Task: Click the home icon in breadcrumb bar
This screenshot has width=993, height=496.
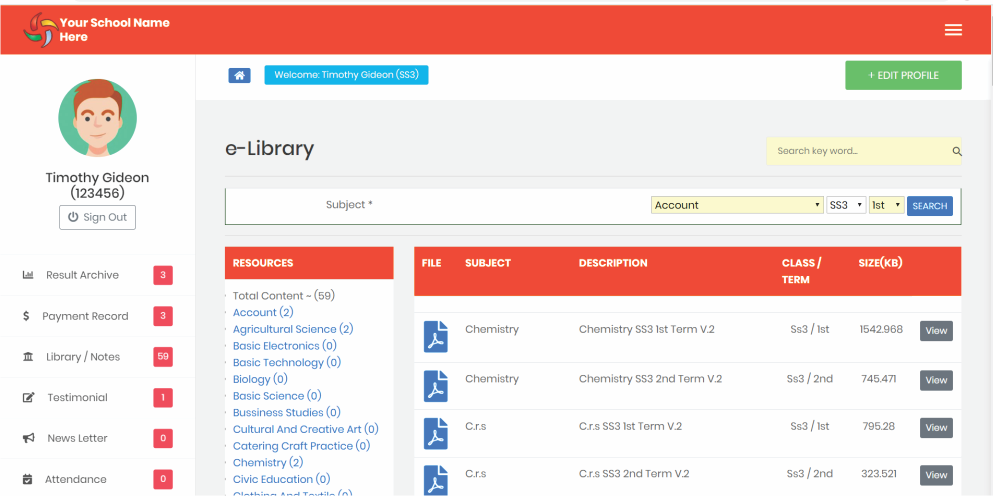Action: click(x=239, y=75)
